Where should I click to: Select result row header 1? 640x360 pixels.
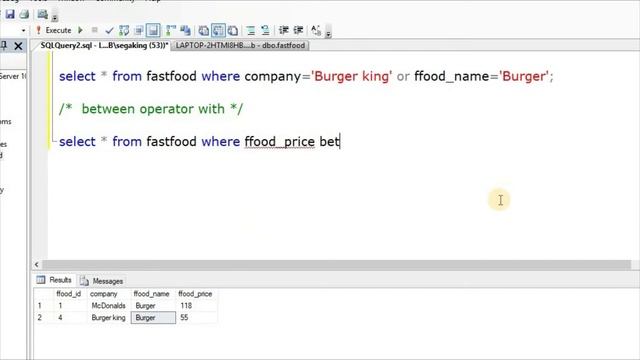(43, 305)
